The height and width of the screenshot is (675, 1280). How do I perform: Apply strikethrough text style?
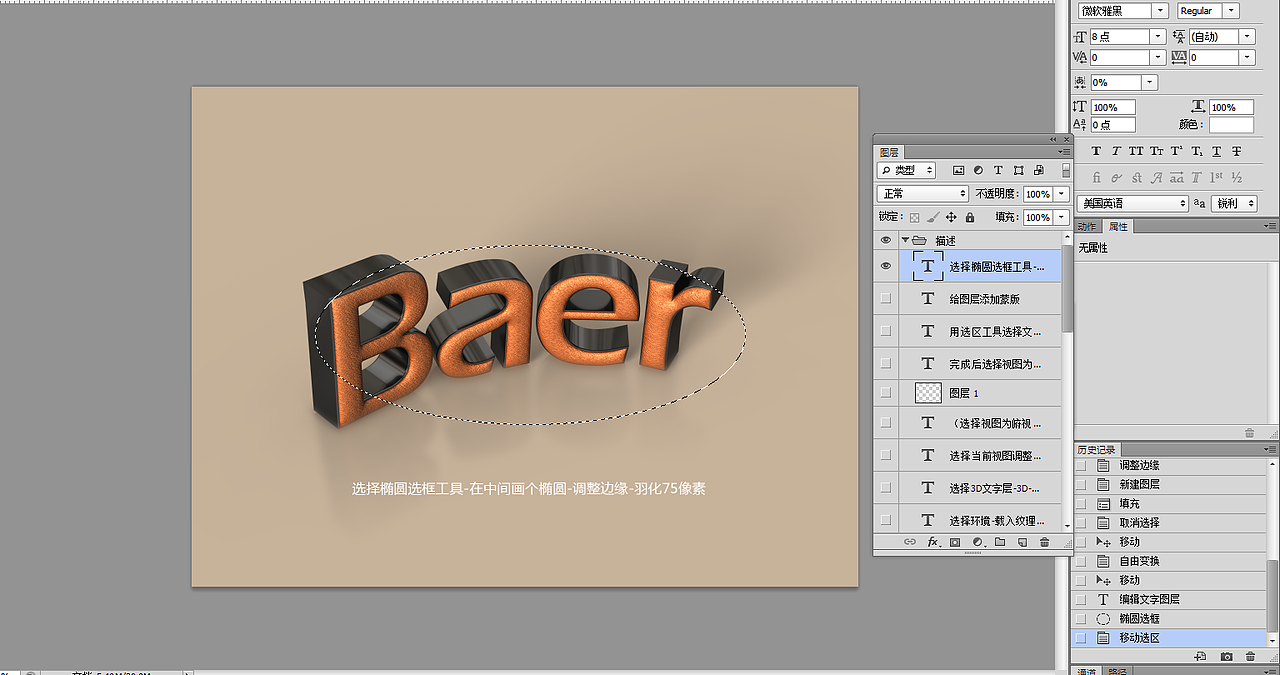pyautogui.click(x=1237, y=151)
